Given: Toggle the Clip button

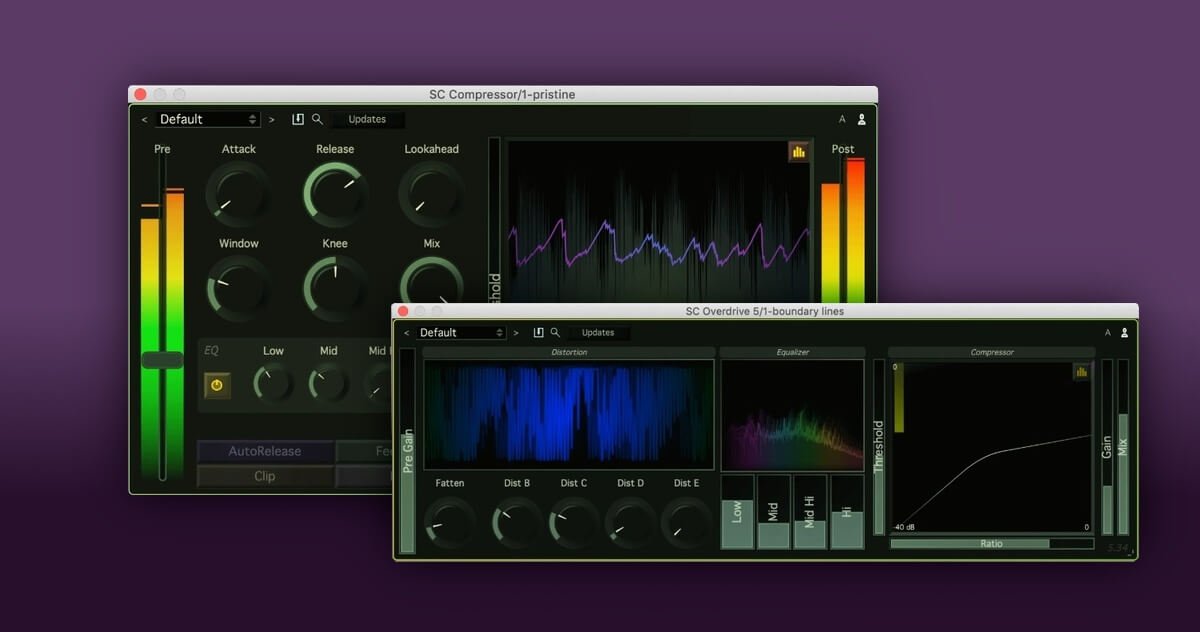Looking at the screenshot, I should [x=264, y=476].
